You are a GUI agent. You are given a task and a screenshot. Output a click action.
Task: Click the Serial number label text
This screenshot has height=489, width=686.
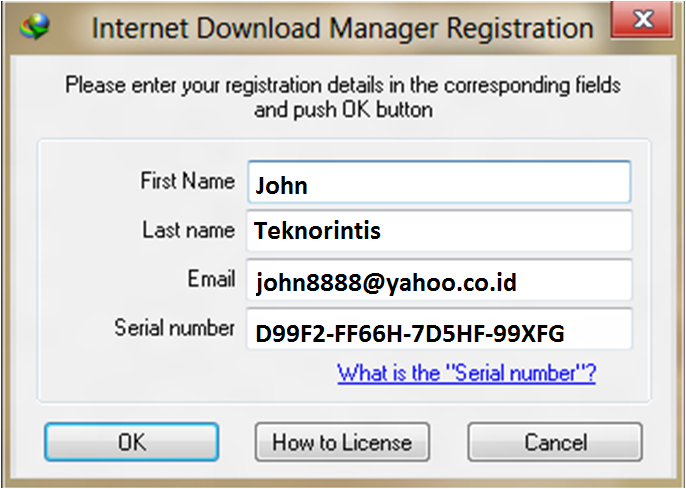[x=174, y=328]
